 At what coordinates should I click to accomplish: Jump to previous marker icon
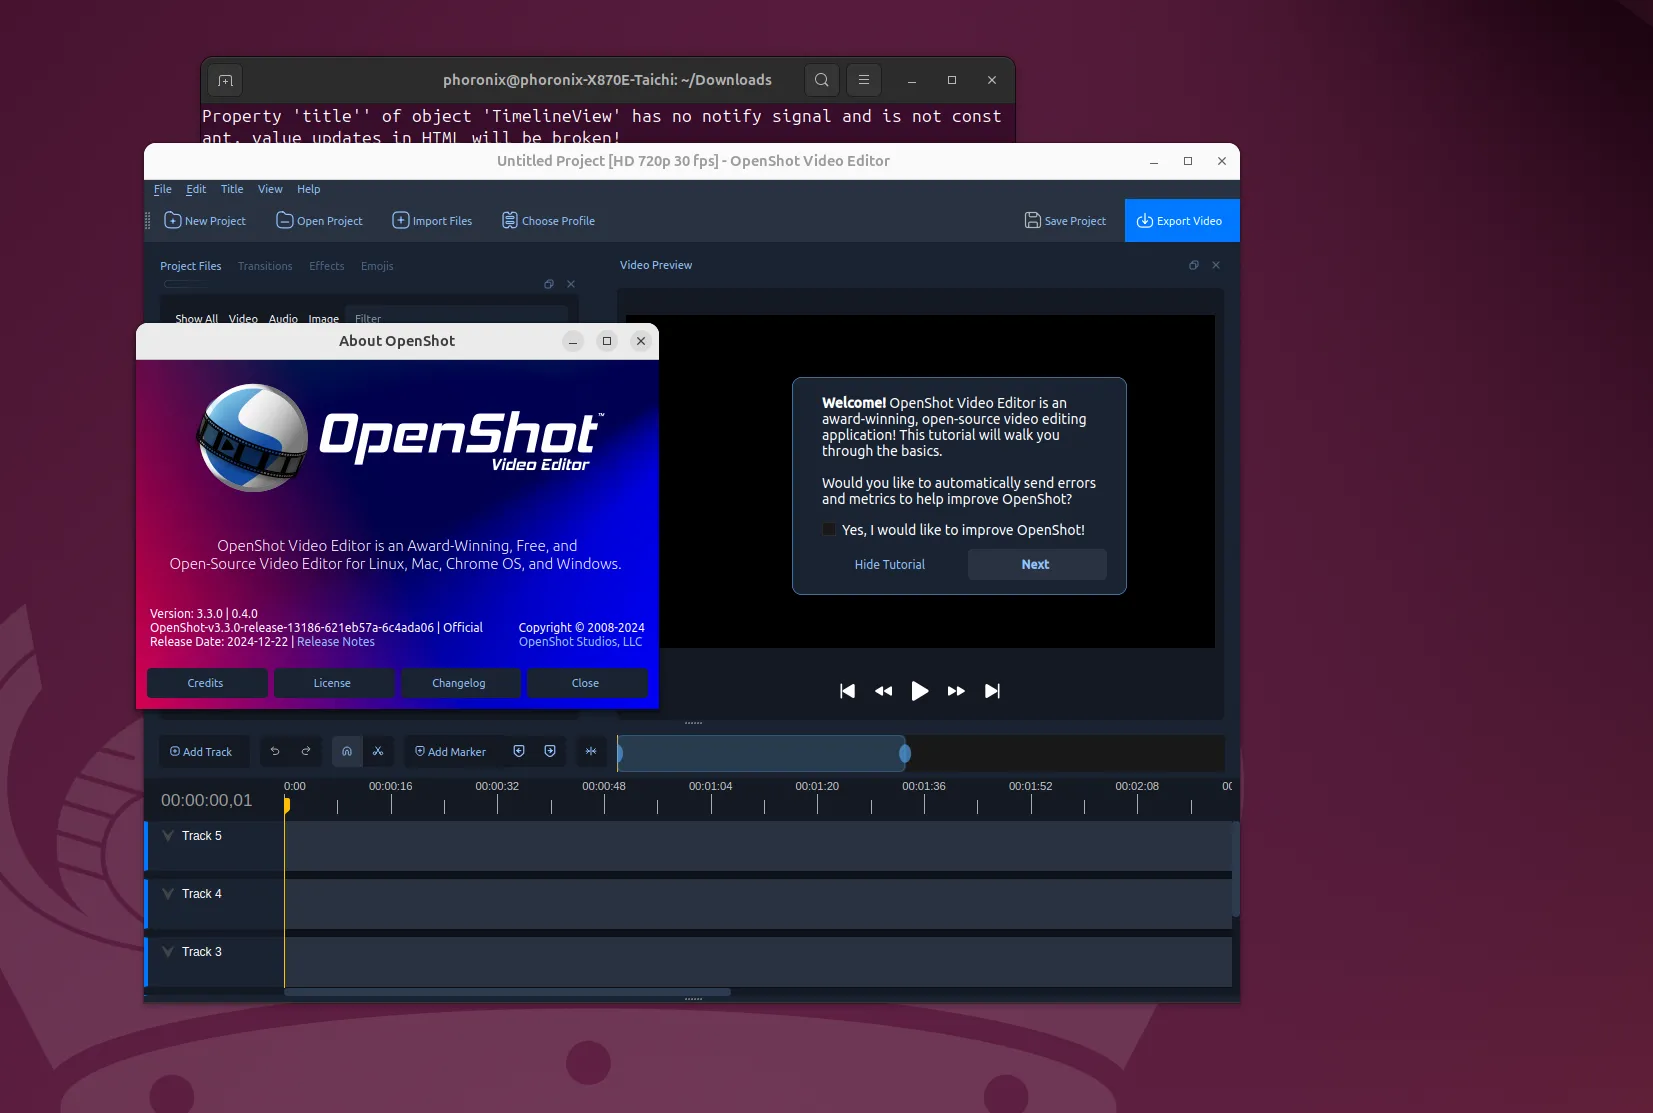519,751
